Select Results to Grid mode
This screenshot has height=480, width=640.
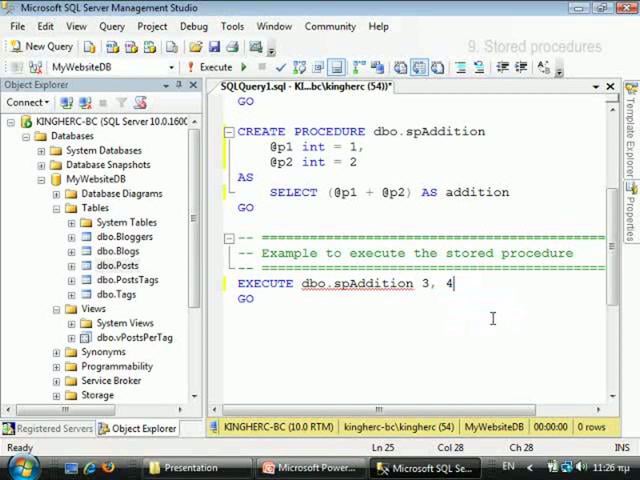pyautogui.click(x=419, y=67)
